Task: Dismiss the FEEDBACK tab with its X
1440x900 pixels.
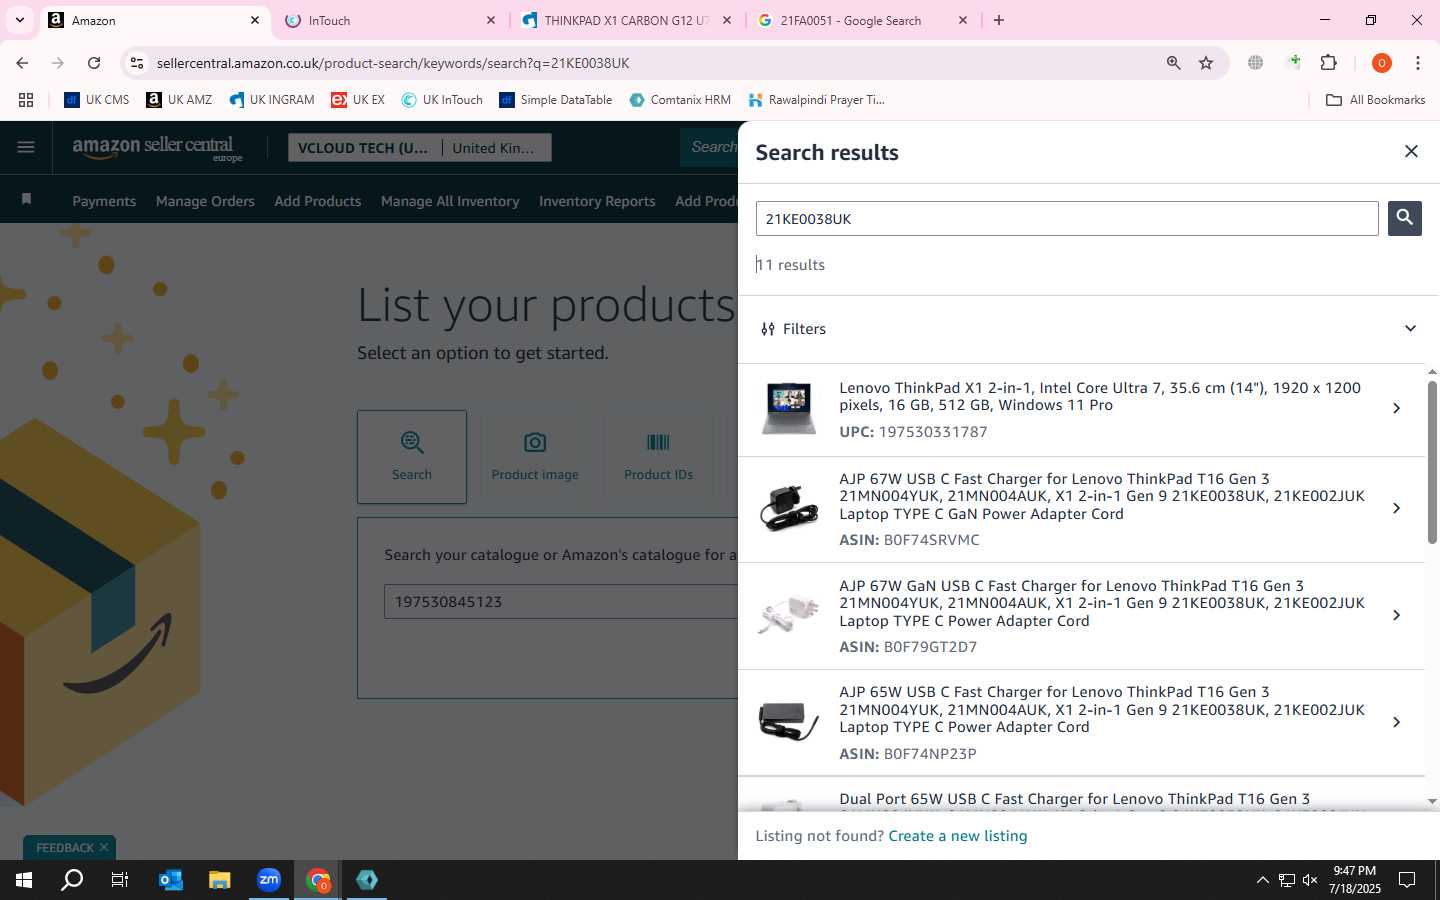Action: 104,847
